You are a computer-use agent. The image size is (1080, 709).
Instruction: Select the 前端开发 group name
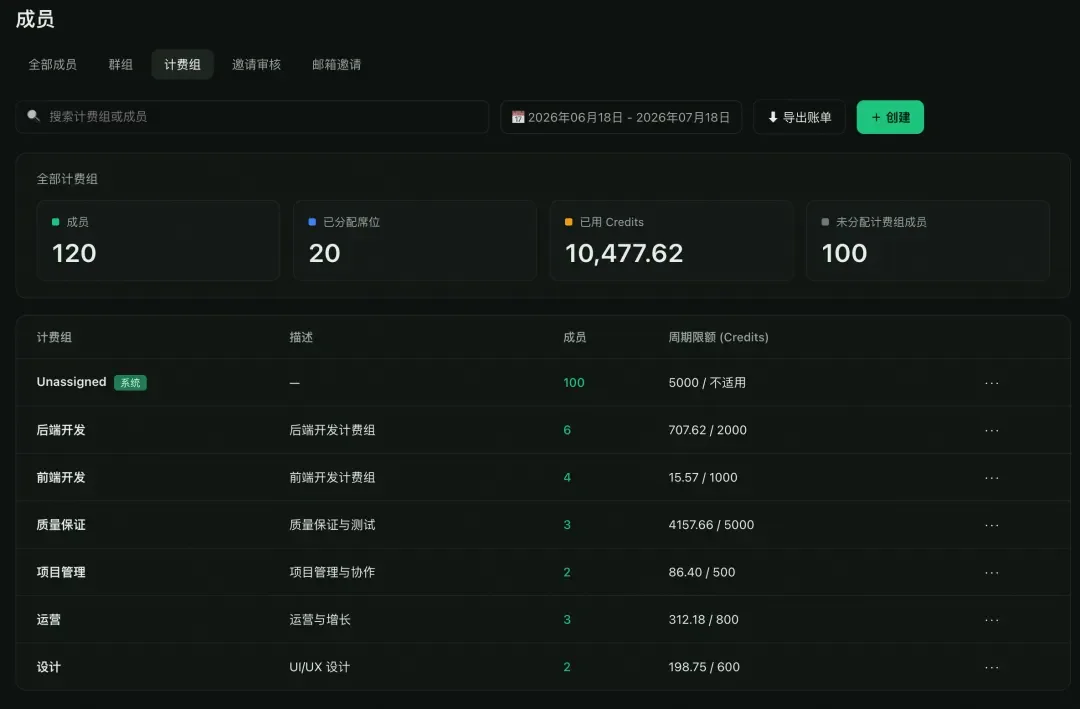click(x=61, y=477)
